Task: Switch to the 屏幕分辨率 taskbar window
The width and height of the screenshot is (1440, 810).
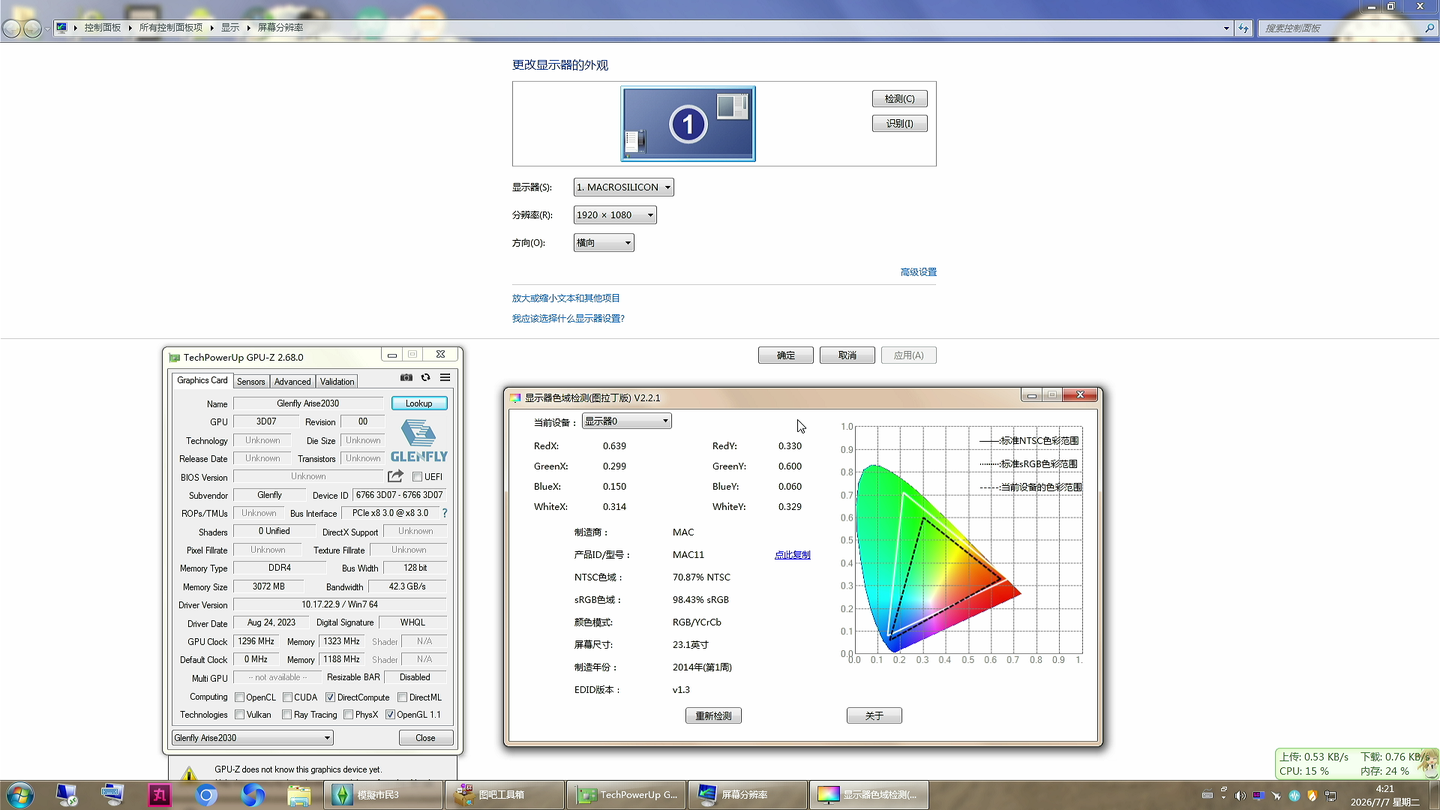Action: (747, 795)
